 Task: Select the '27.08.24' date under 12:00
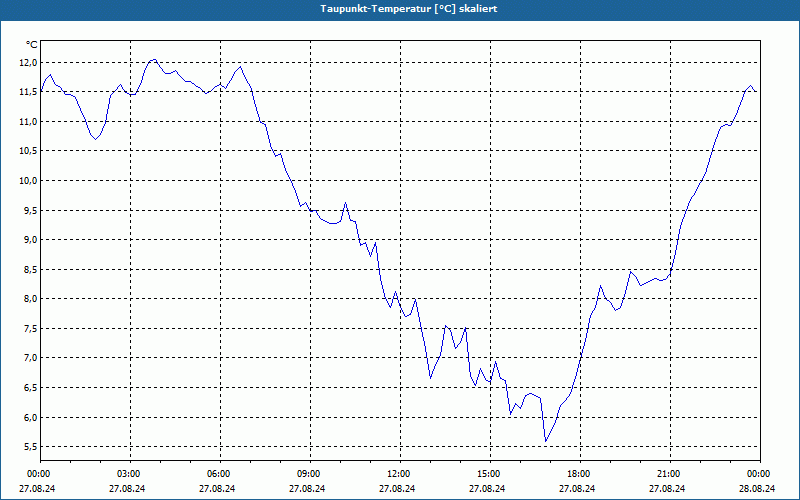pos(397,488)
